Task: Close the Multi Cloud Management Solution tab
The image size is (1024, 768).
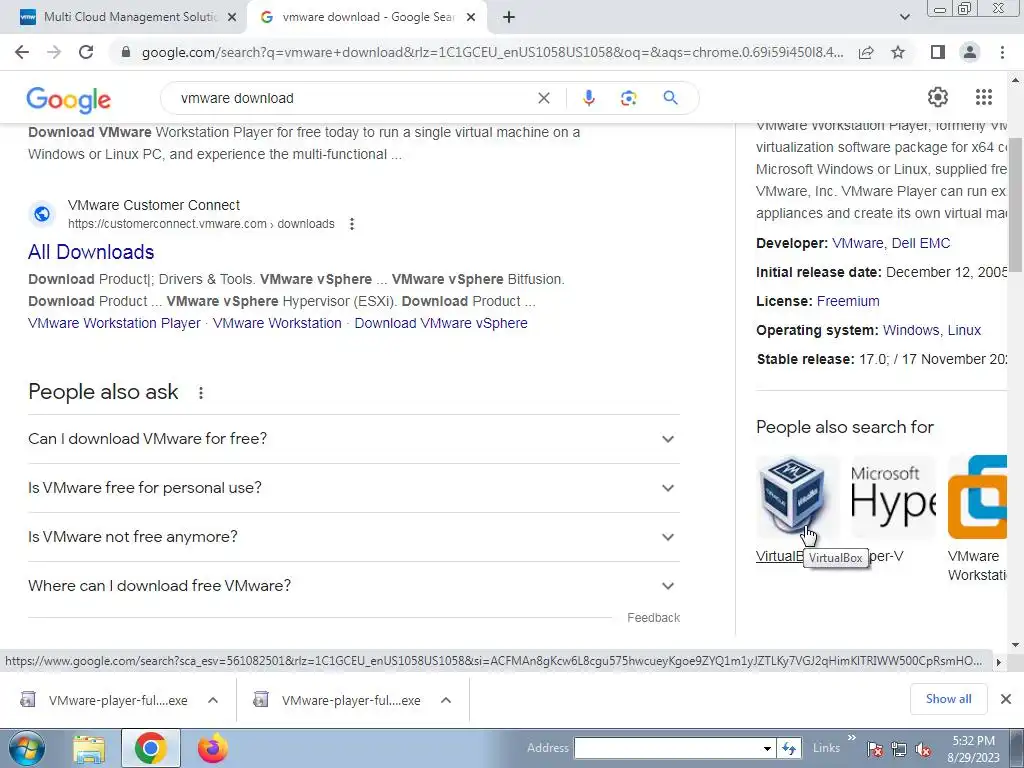Action: tap(232, 18)
